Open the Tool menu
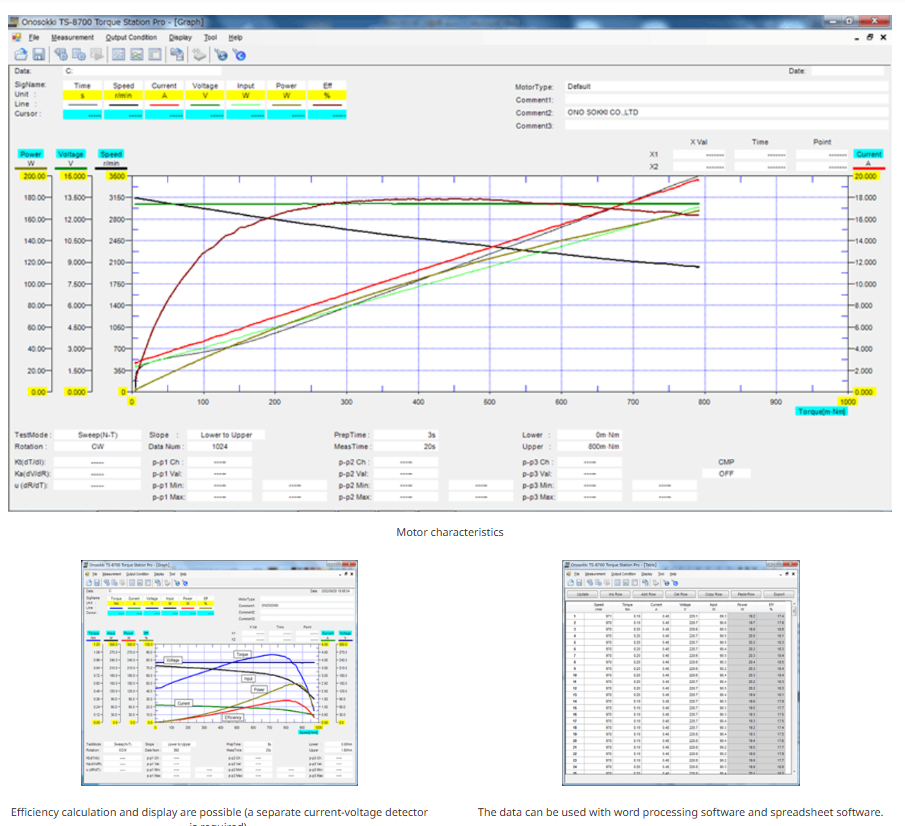The image size is (905, 826). click(x=210, y=38)
